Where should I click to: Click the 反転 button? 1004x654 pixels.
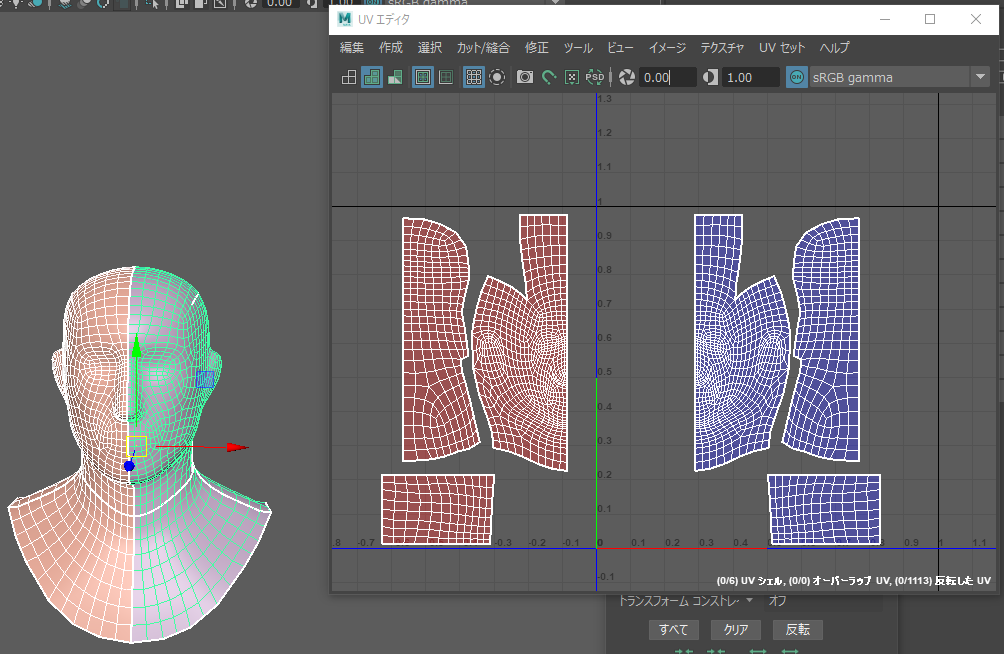click(797, 630)
